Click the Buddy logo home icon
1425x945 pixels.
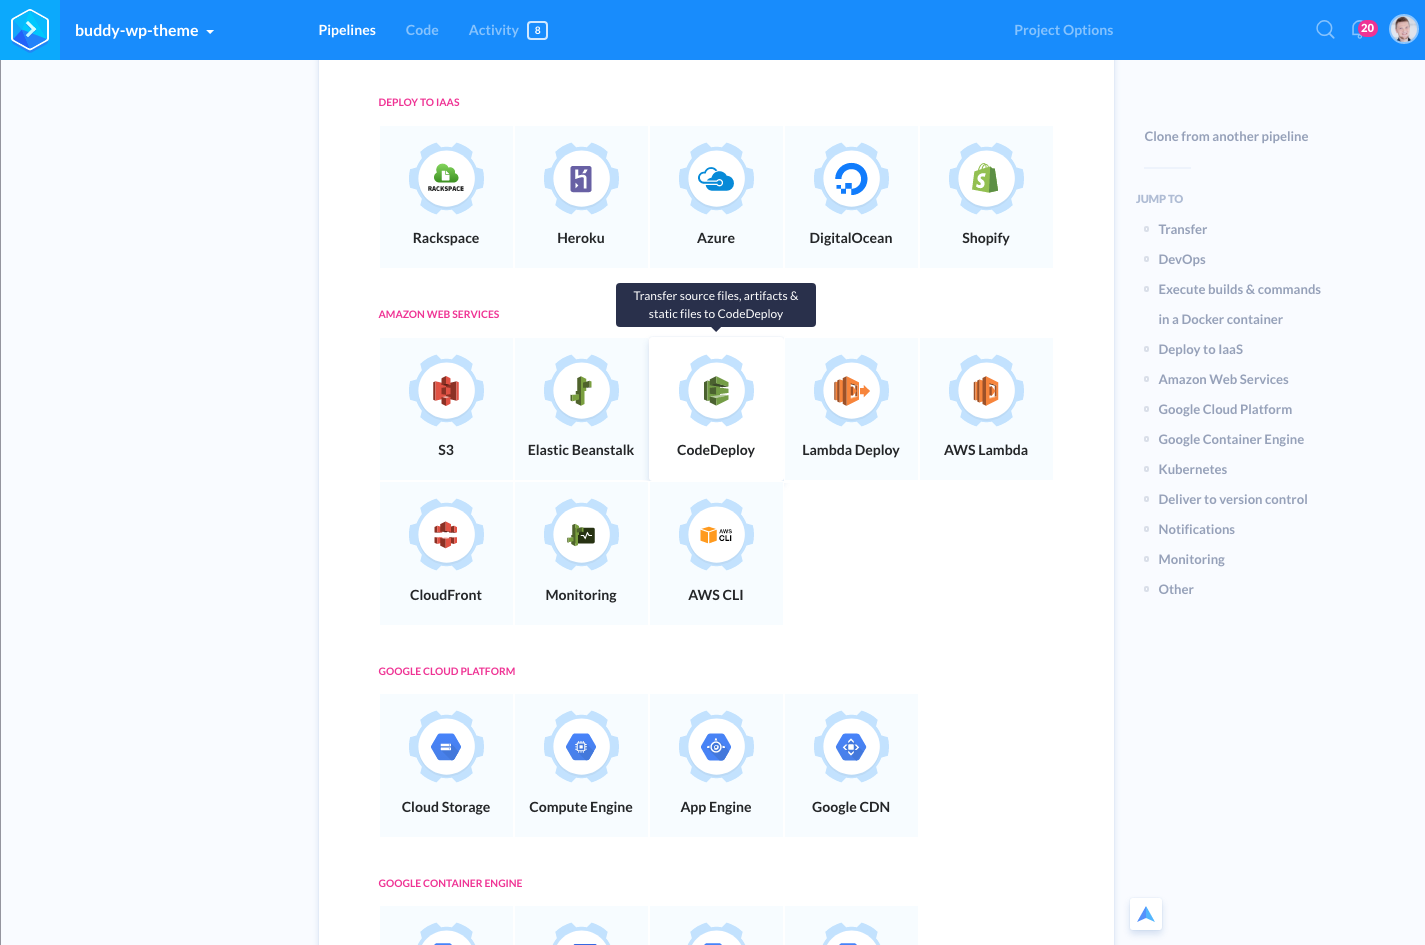tap(30, 30)
